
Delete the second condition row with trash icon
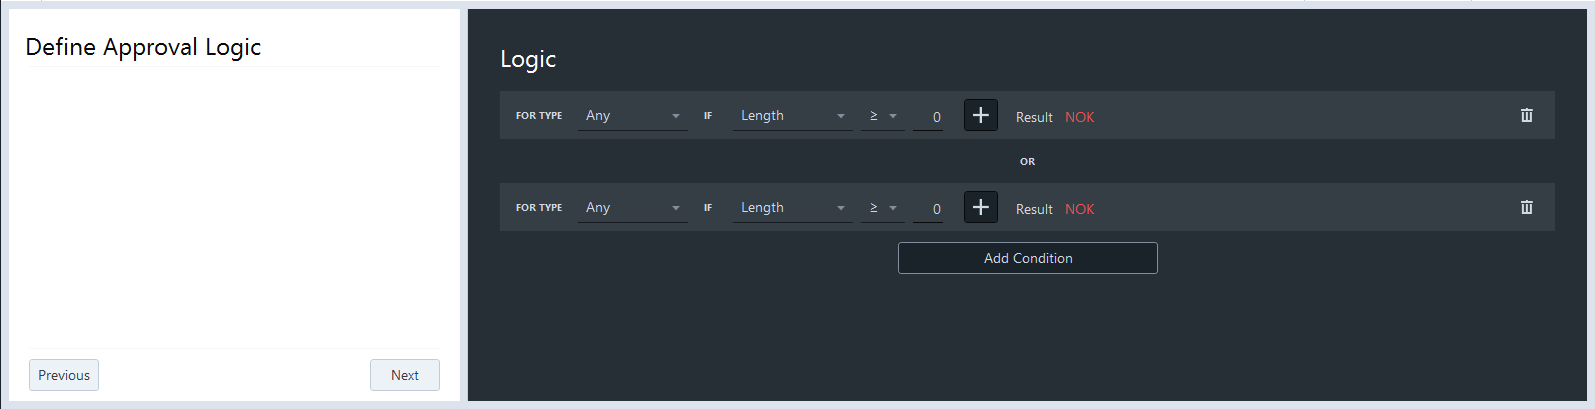coord(1526,207)
